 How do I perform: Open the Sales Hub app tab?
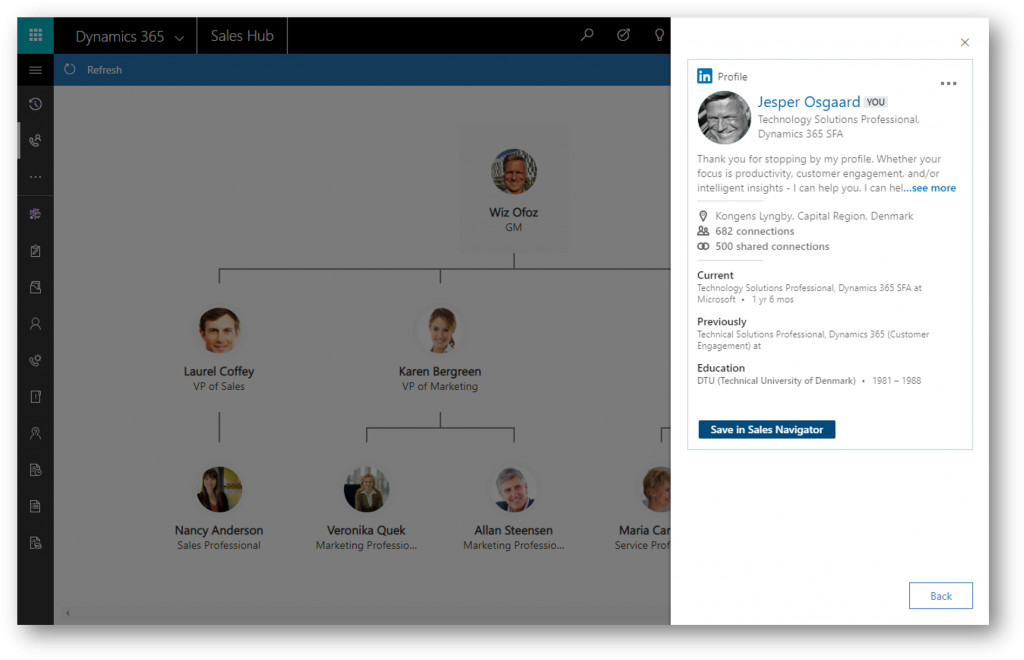point(242,36)
